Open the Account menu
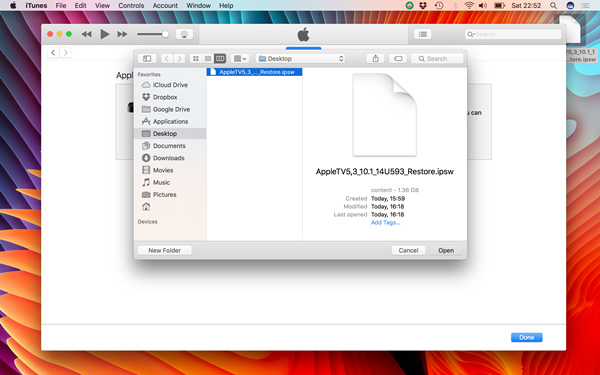 (x=165, y=5)
